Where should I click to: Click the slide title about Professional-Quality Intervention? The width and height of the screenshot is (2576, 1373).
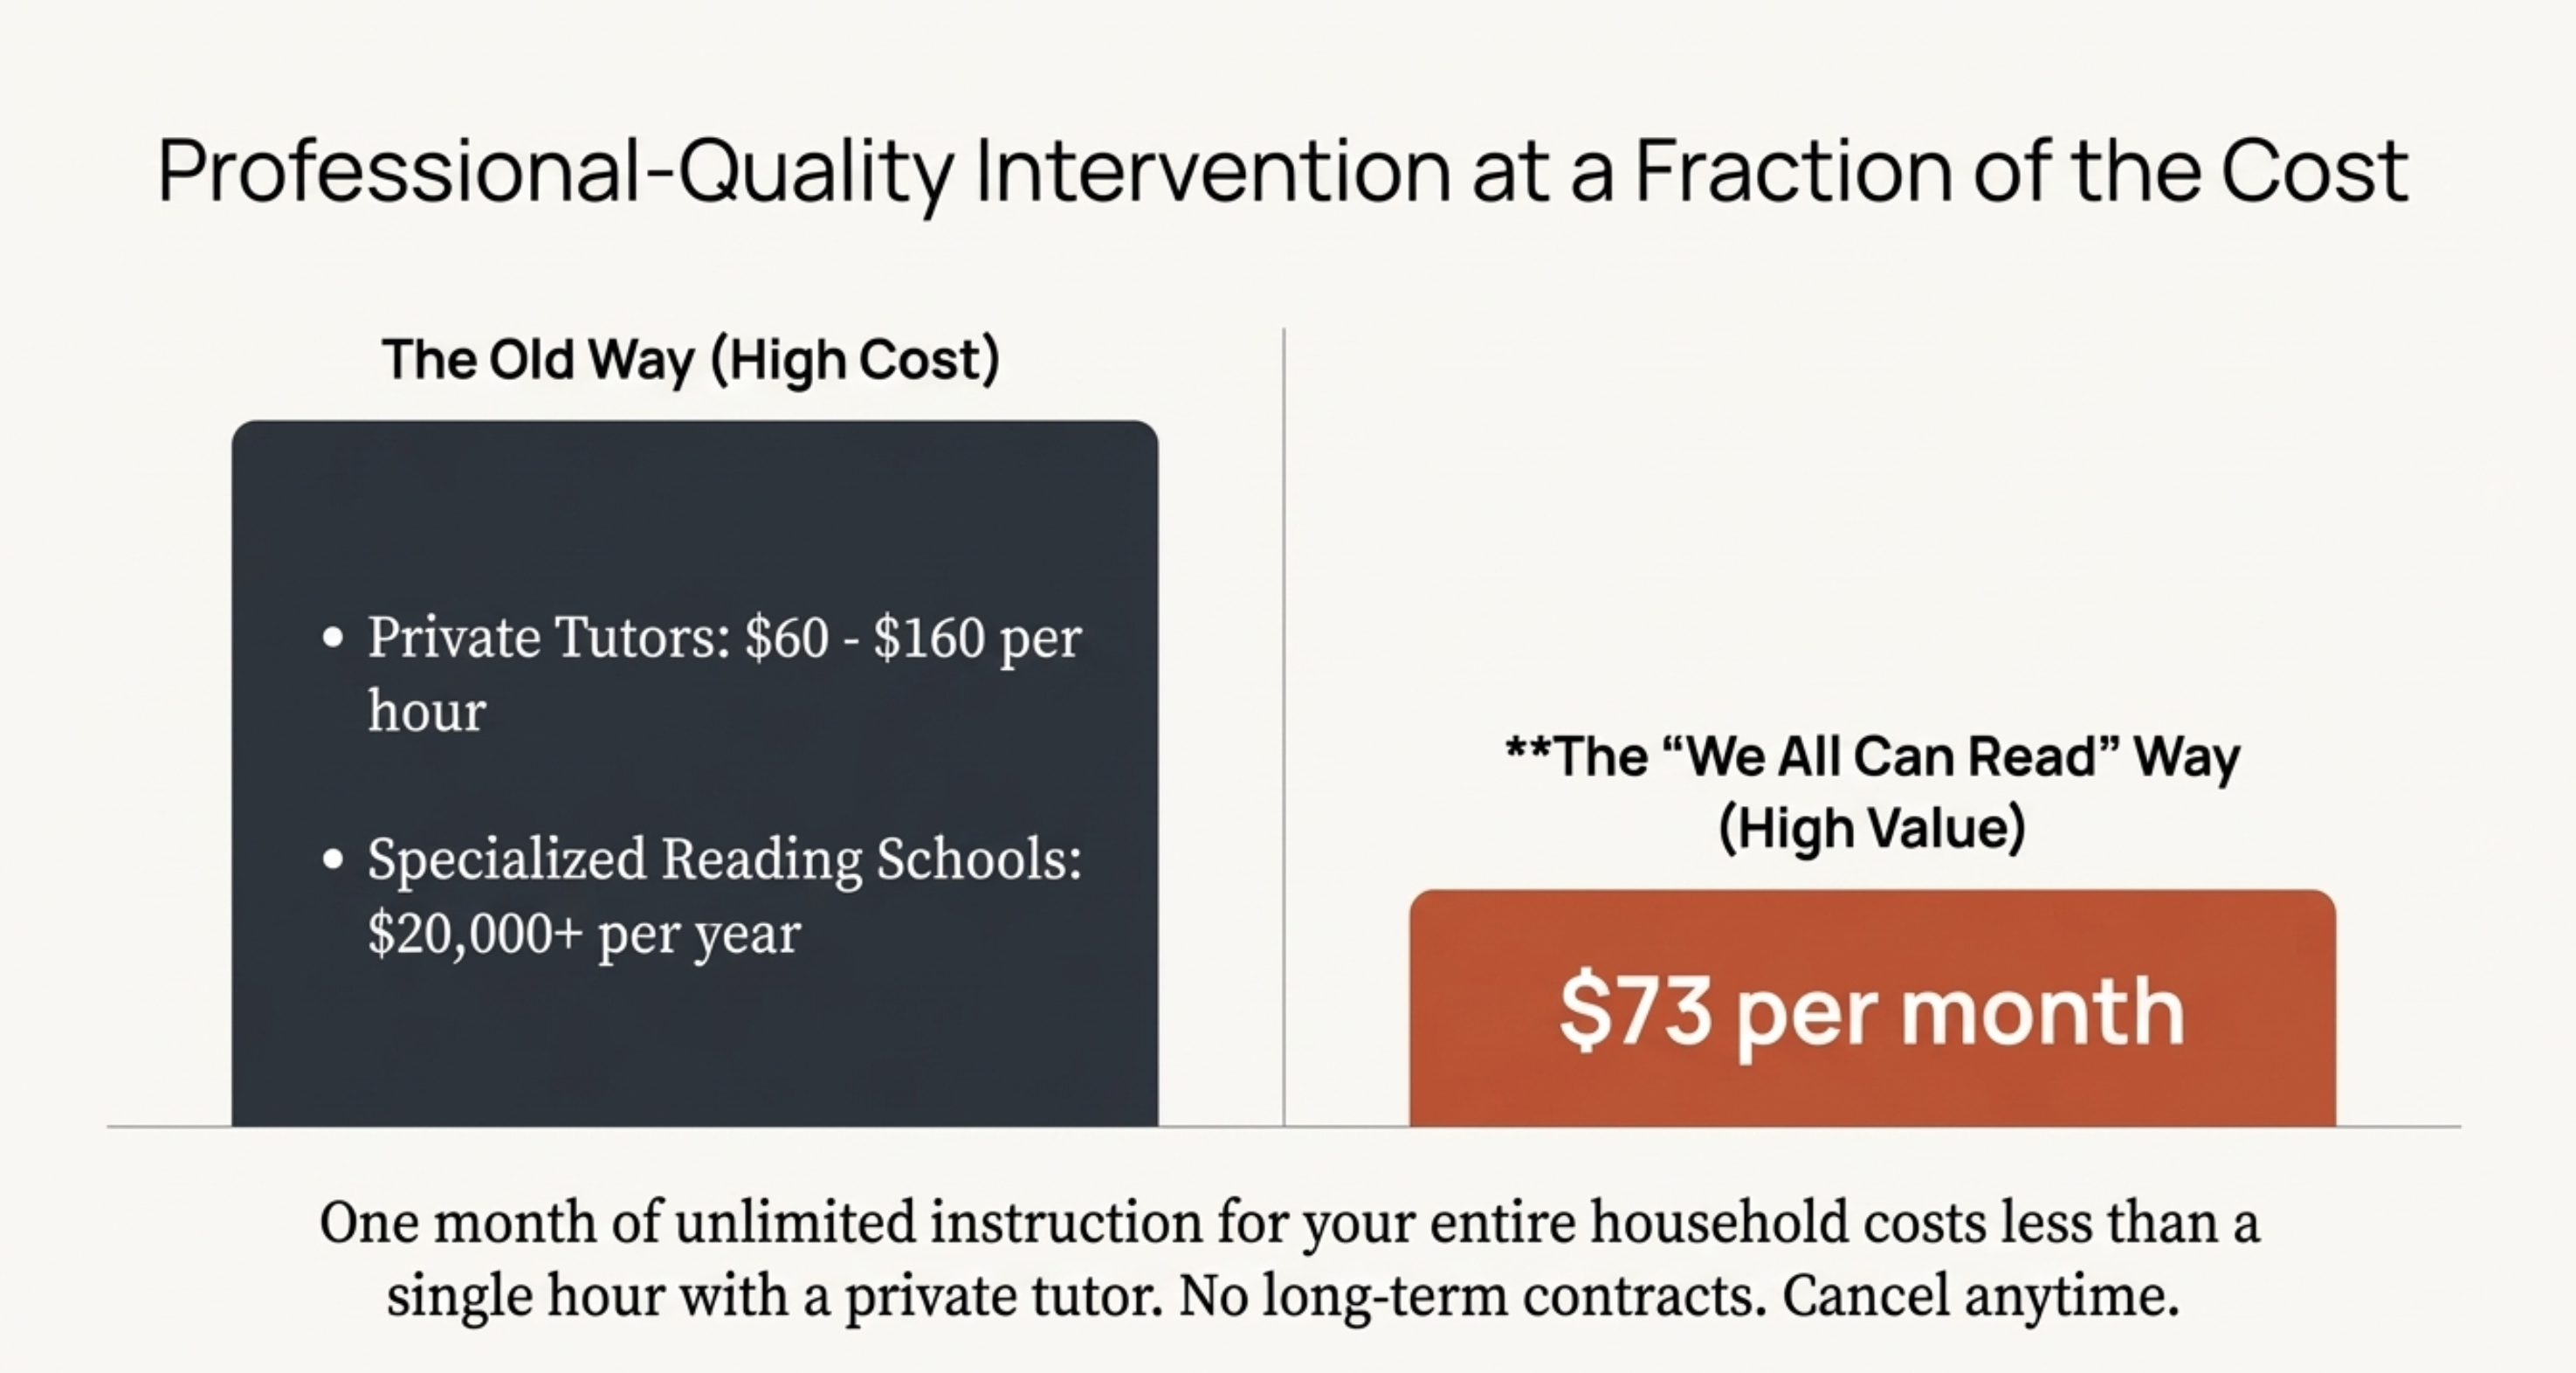point(1282,172)
